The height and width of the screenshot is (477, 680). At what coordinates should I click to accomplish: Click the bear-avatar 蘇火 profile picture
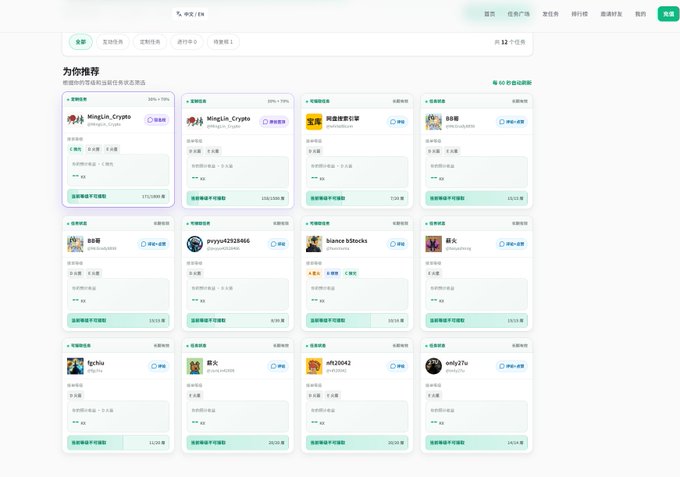[195, 366]
